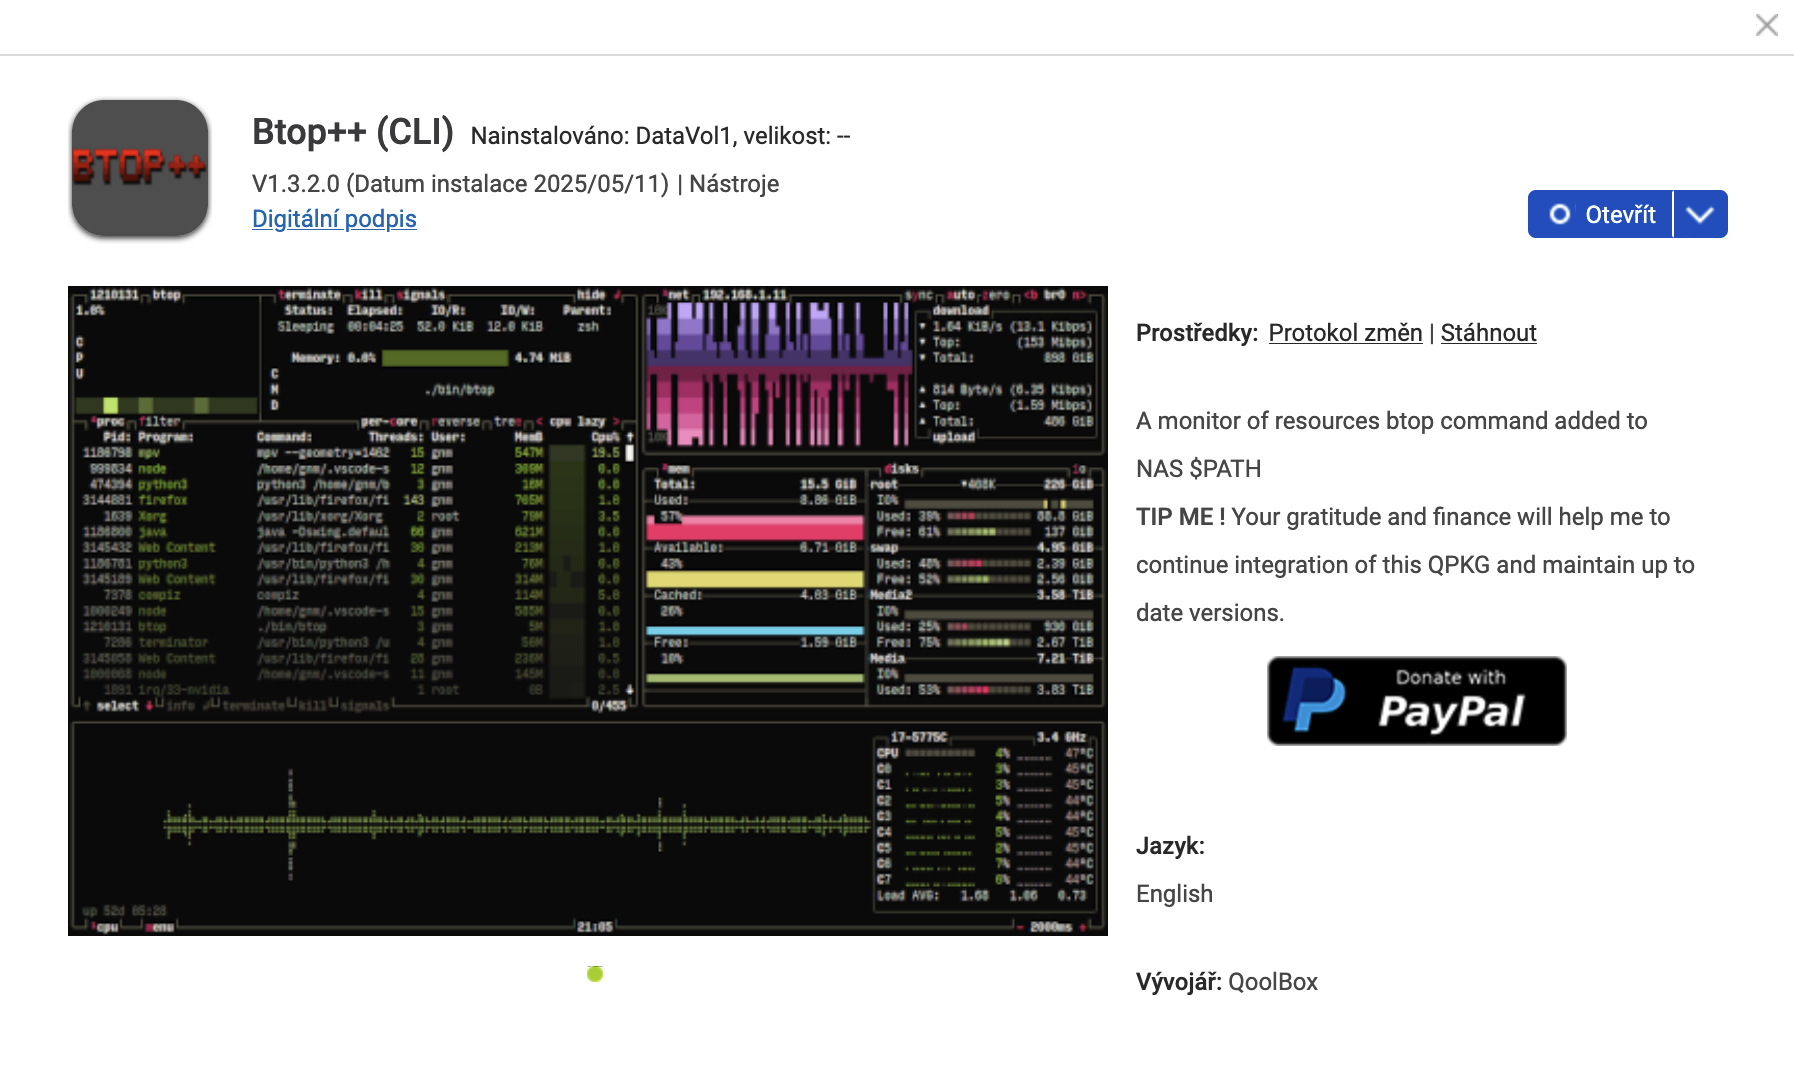Screen dimensions: 1794x1082
Task: Click the Nástroje category label
Action: (x=734, y=184)
